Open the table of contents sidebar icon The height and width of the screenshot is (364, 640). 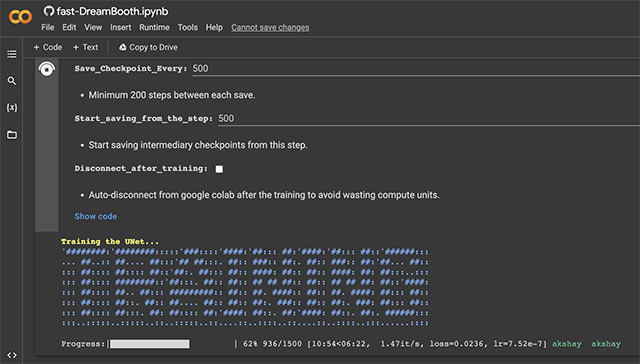click(12, 54)
